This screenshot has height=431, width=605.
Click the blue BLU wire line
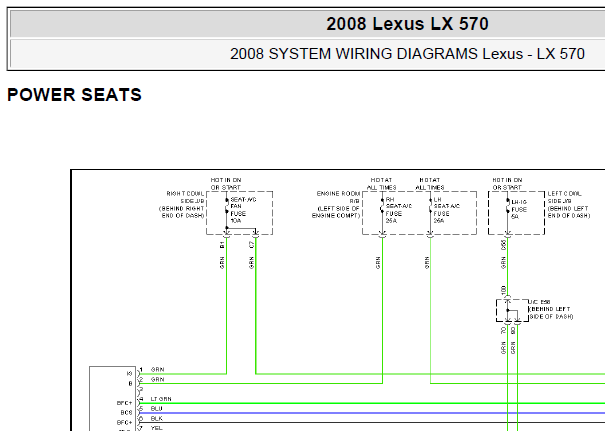click(x=372, y=413)
